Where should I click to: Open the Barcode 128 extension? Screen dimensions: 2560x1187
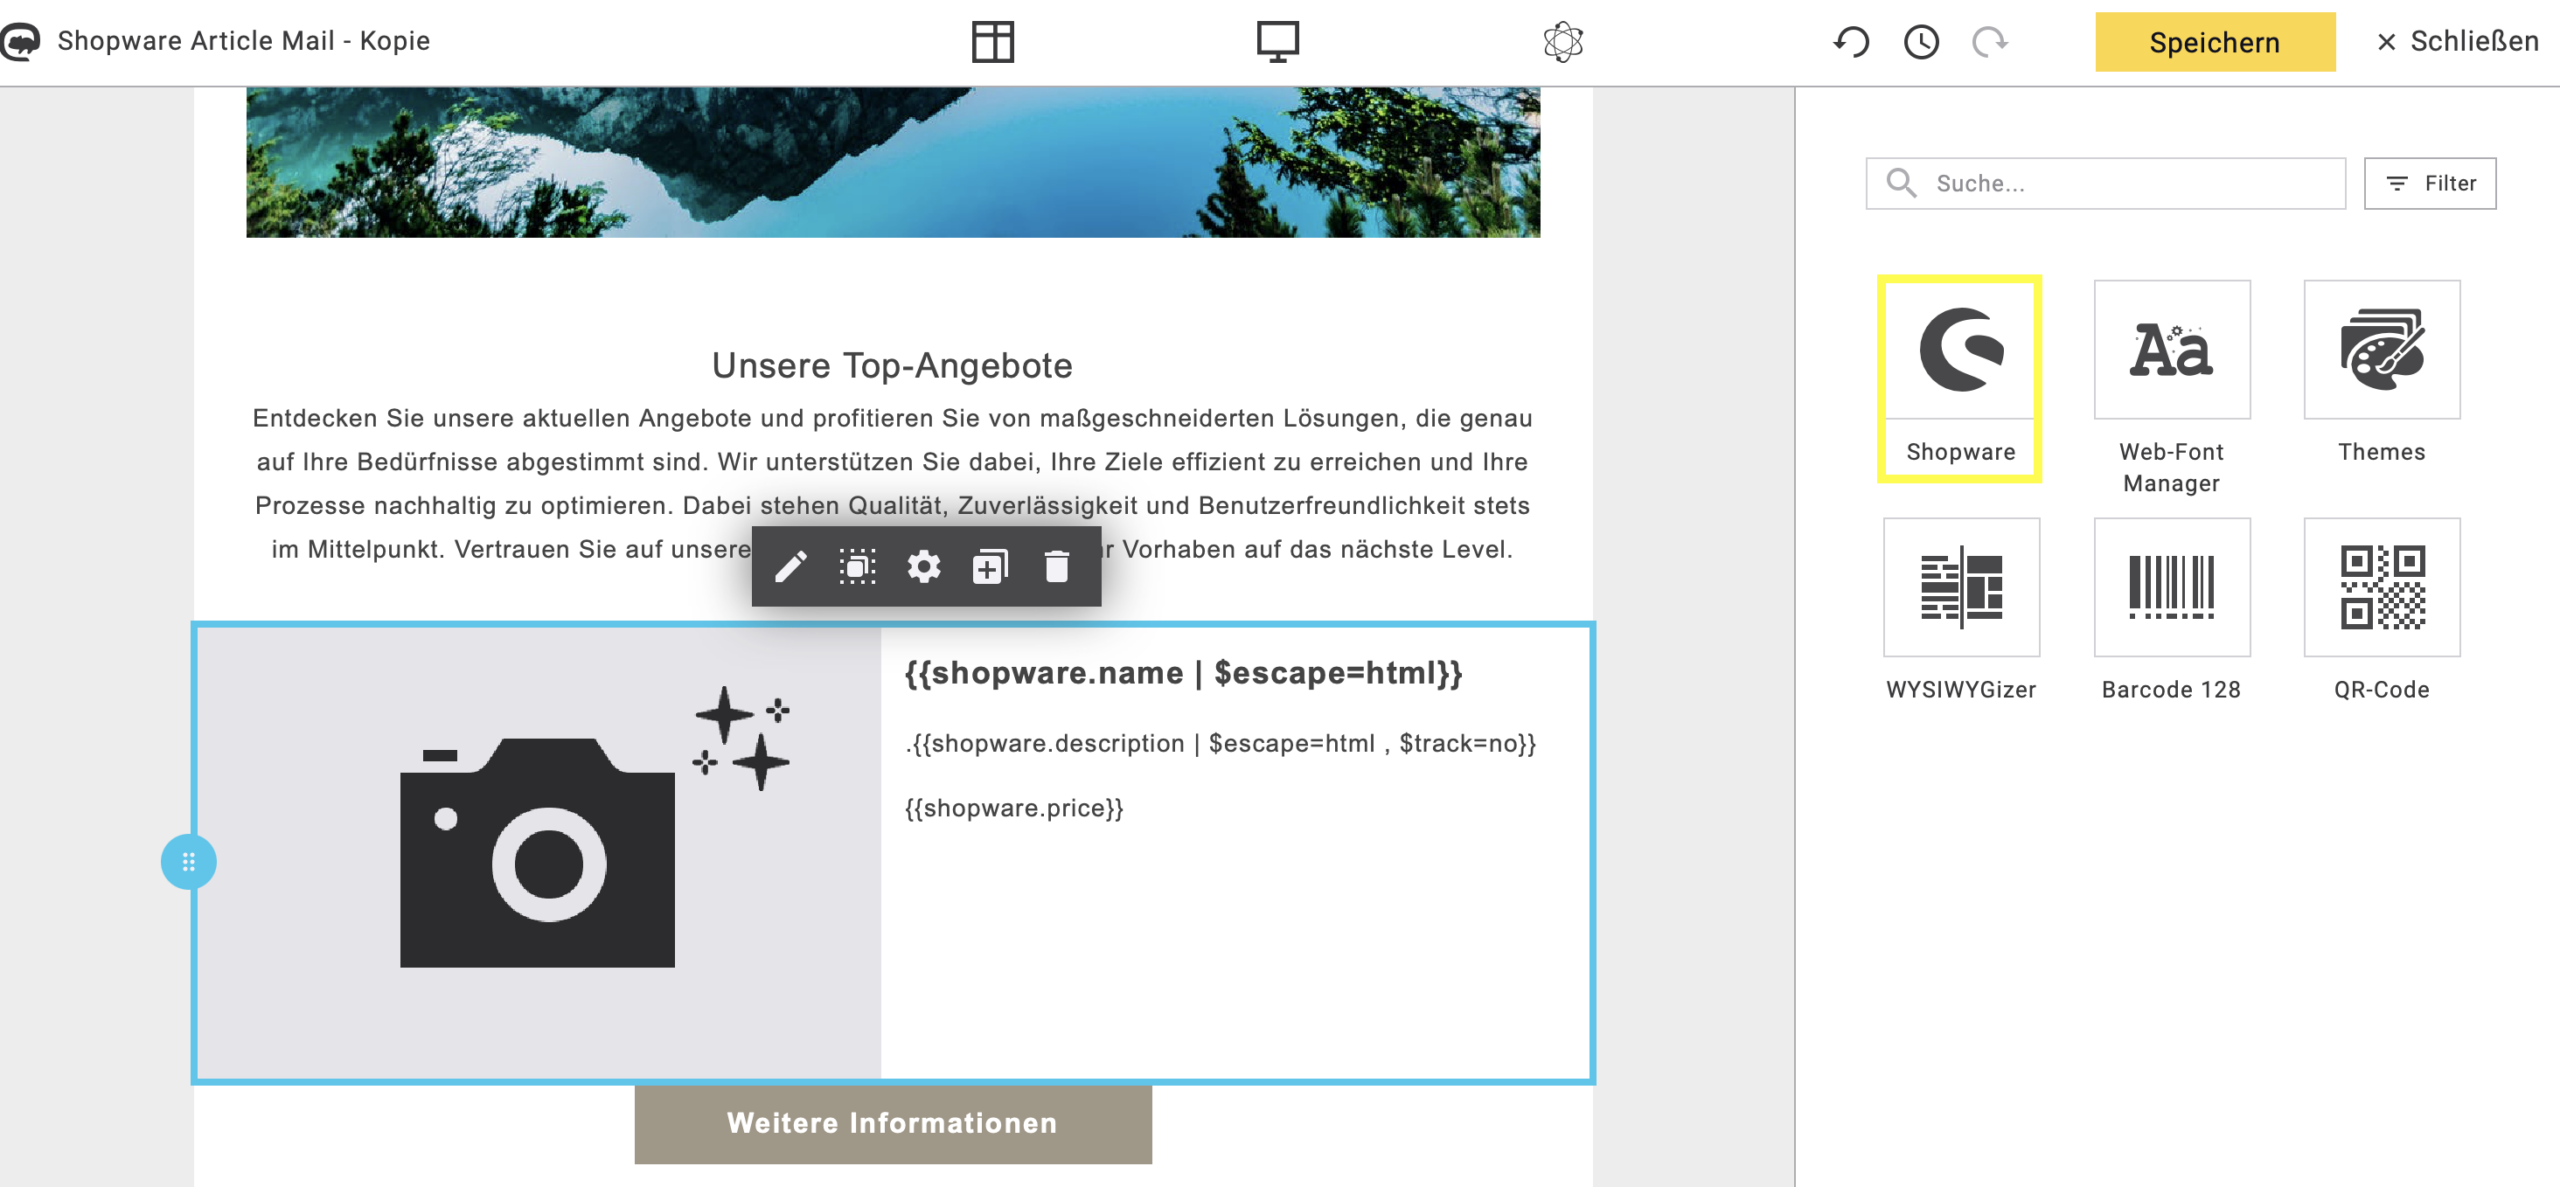point(2171,610)
